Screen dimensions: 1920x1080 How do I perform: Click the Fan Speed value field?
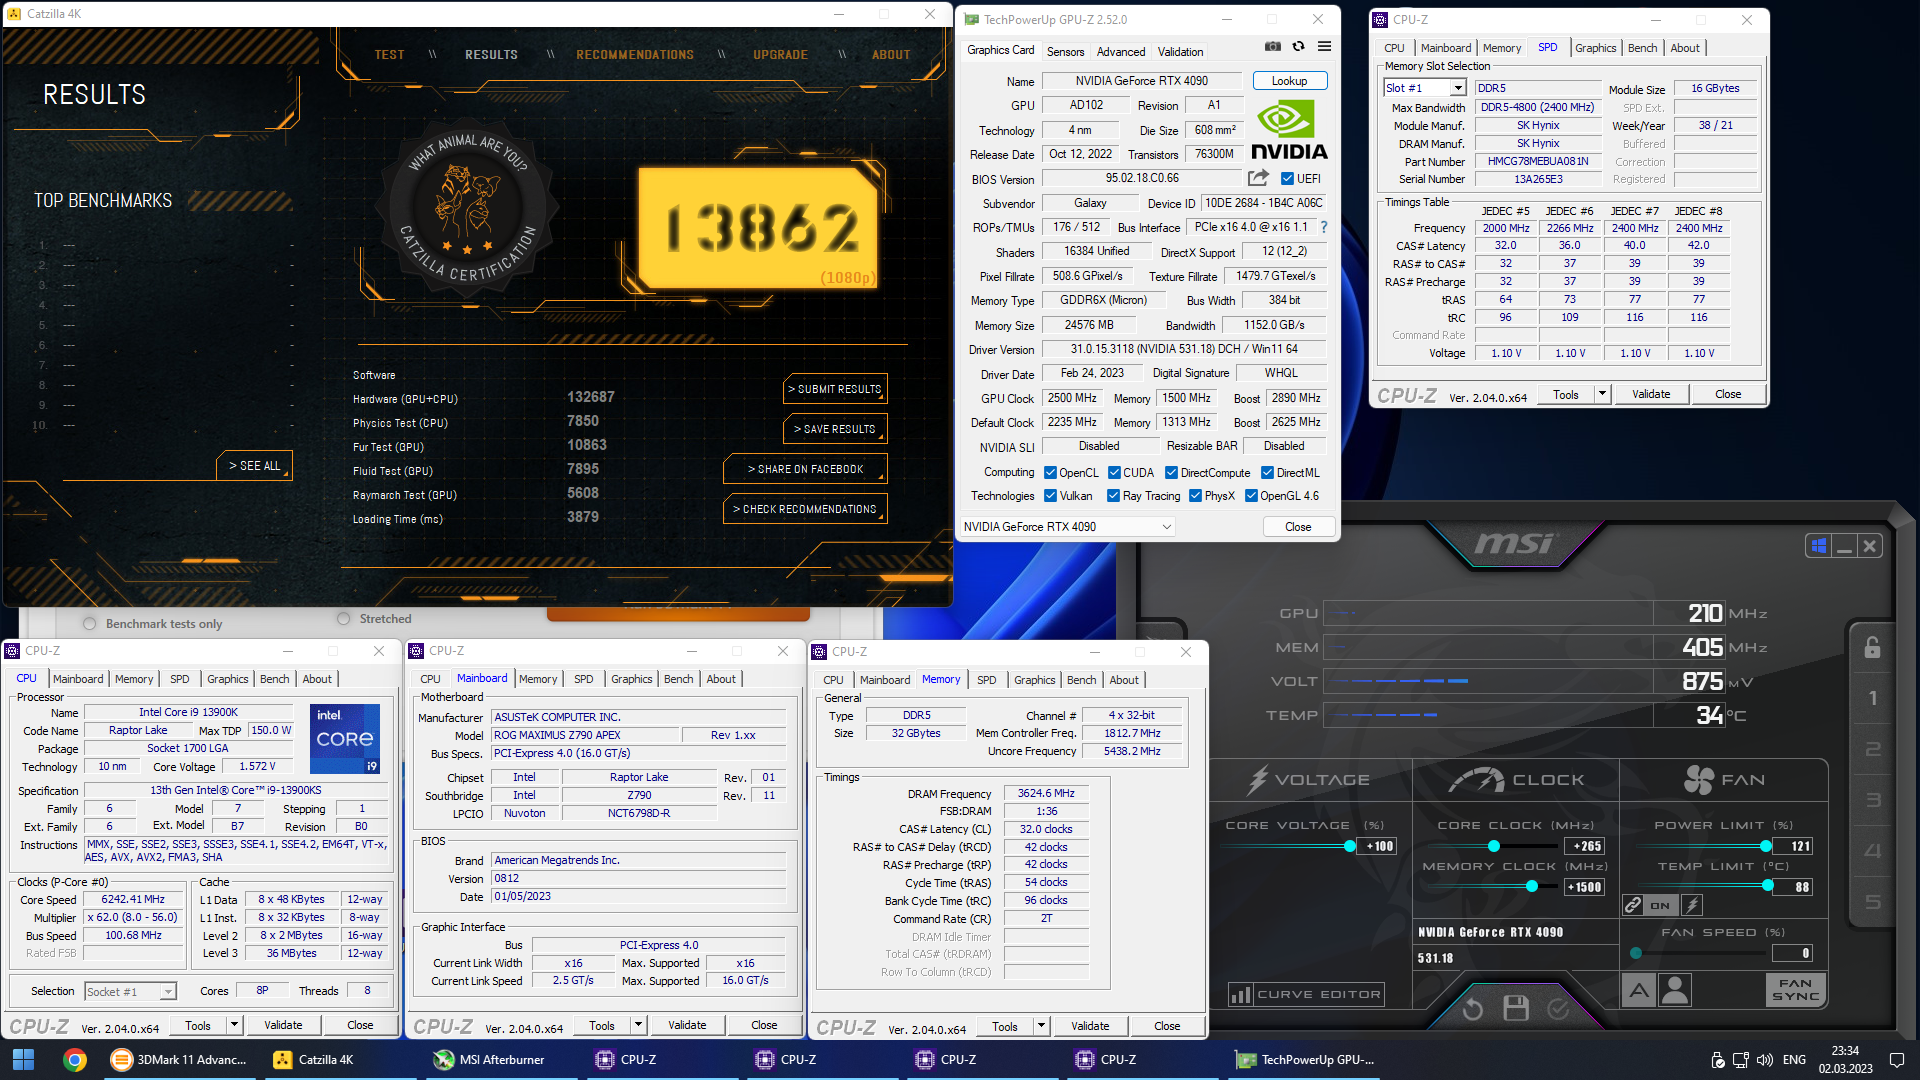tap(1792, 953)
